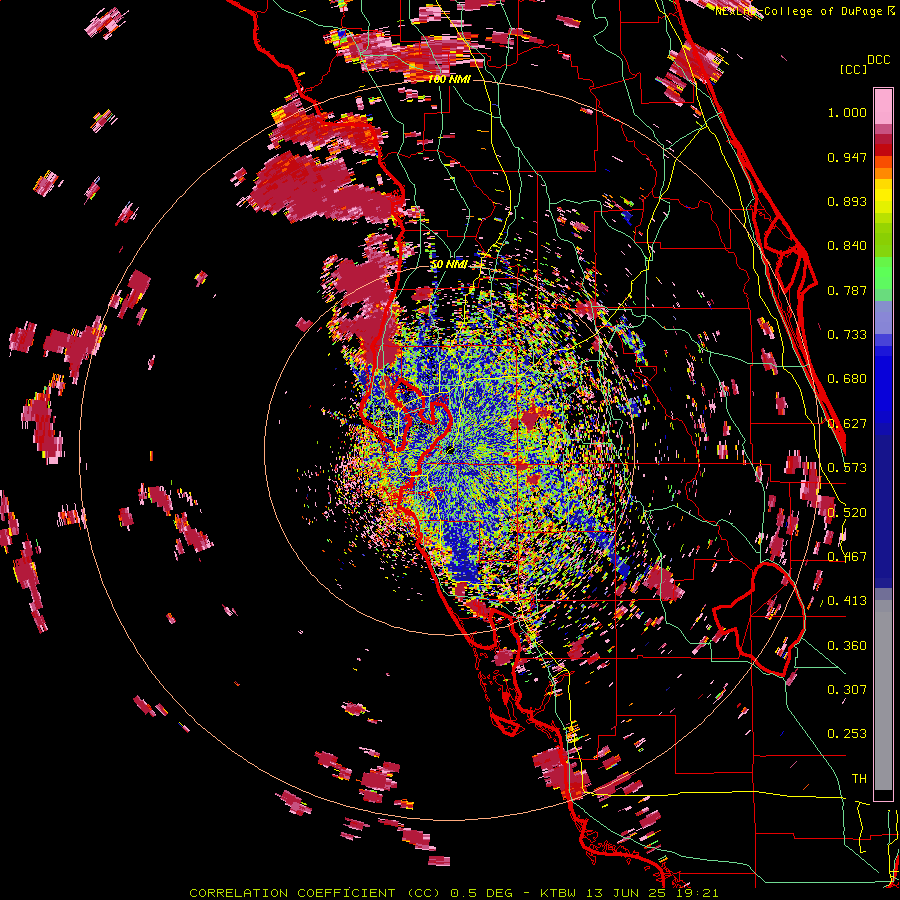Select the 0.893 scale value
Viewport: 900px width, 900px height.
tap(847, 201)
